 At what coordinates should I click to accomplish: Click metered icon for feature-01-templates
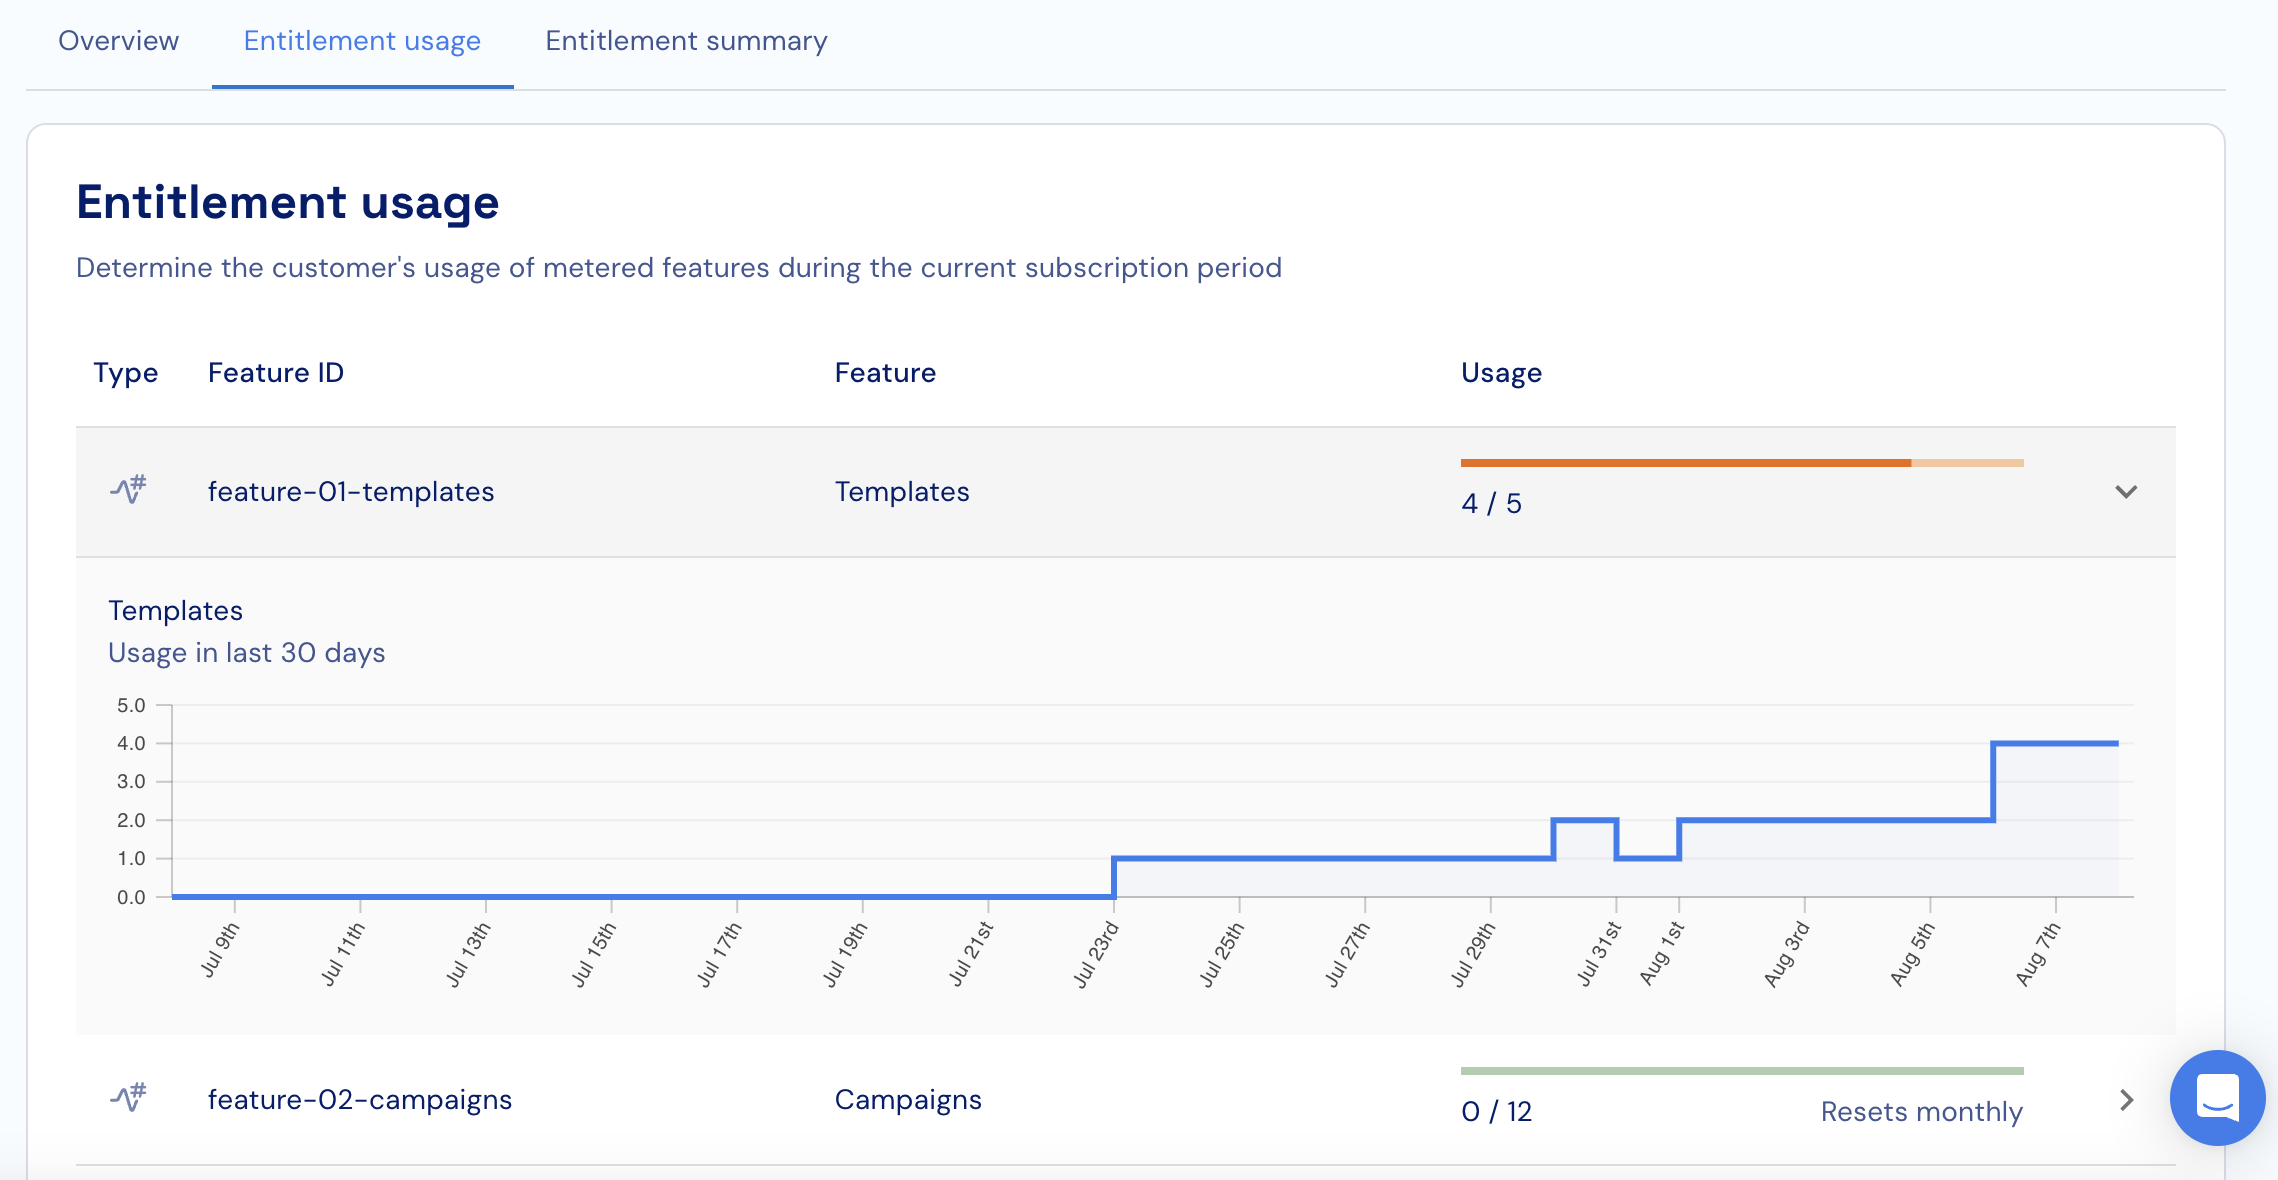point(128,490)
